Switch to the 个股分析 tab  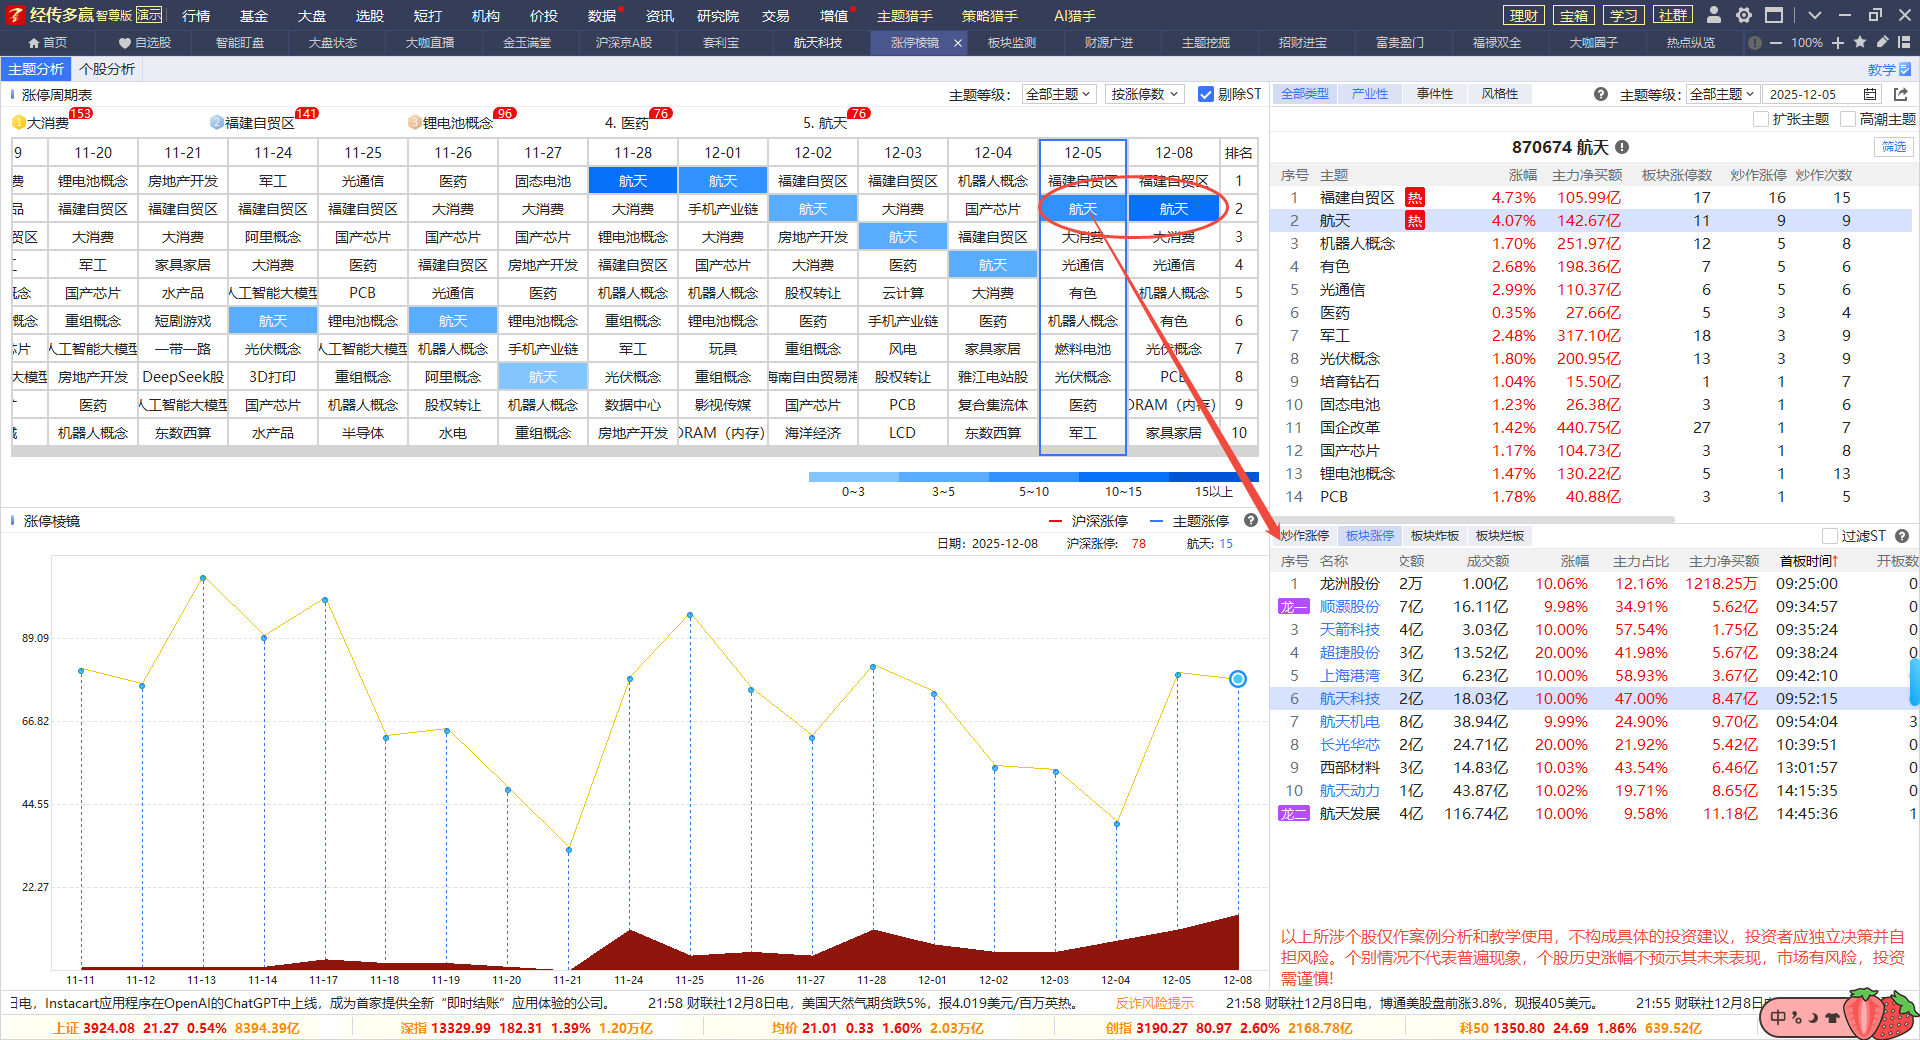coord(107,69)
